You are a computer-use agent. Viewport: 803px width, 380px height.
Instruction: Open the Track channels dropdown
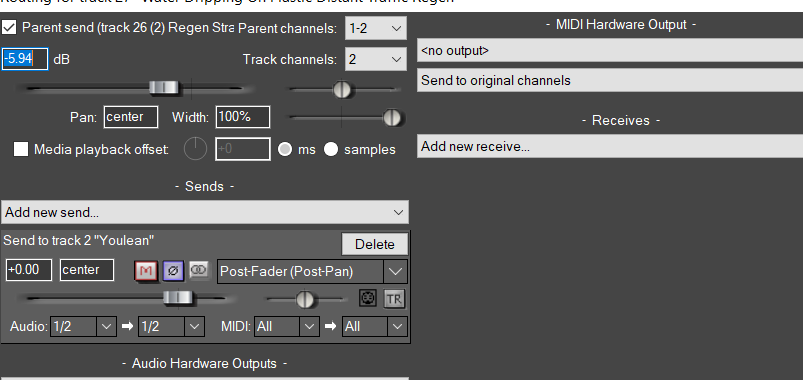376,59
